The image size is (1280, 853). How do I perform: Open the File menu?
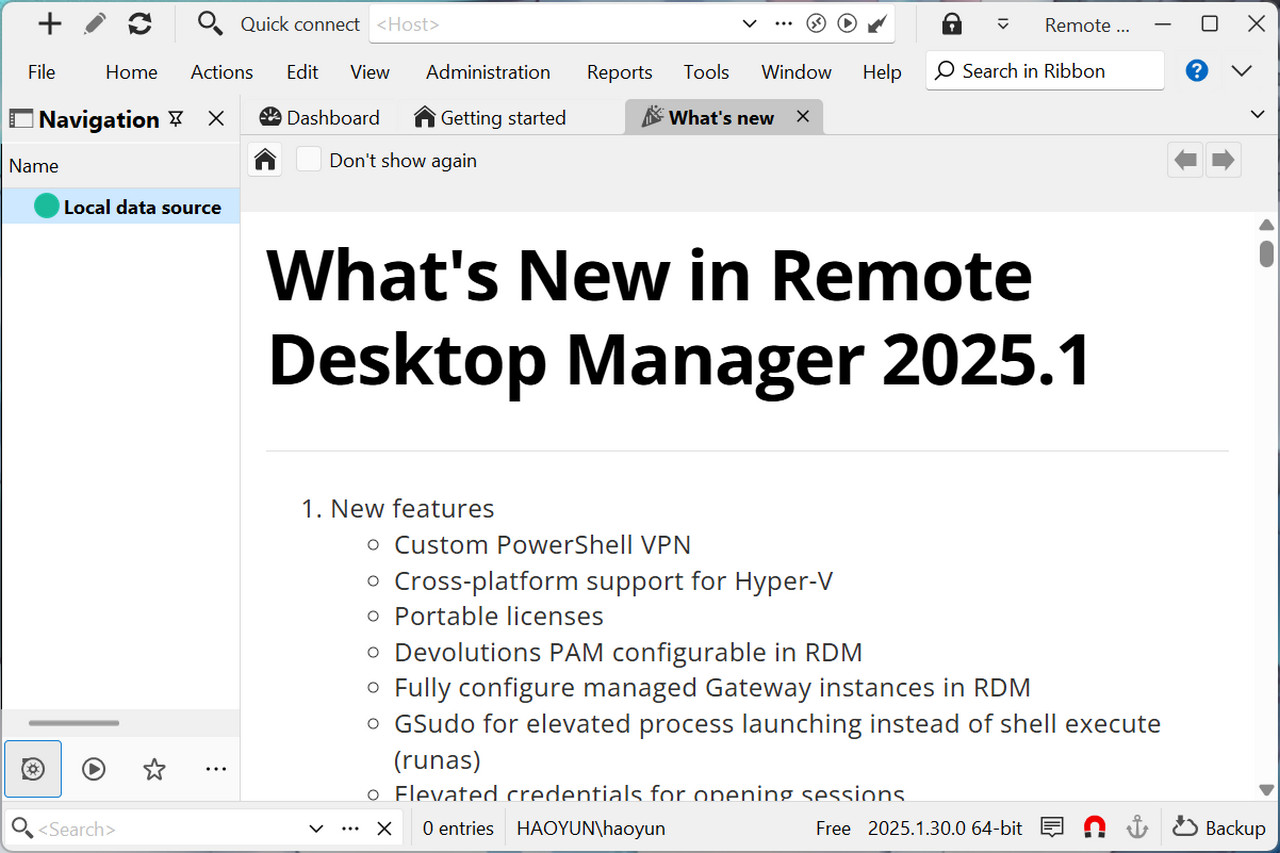pyautogui.click(x=42, y=72)
